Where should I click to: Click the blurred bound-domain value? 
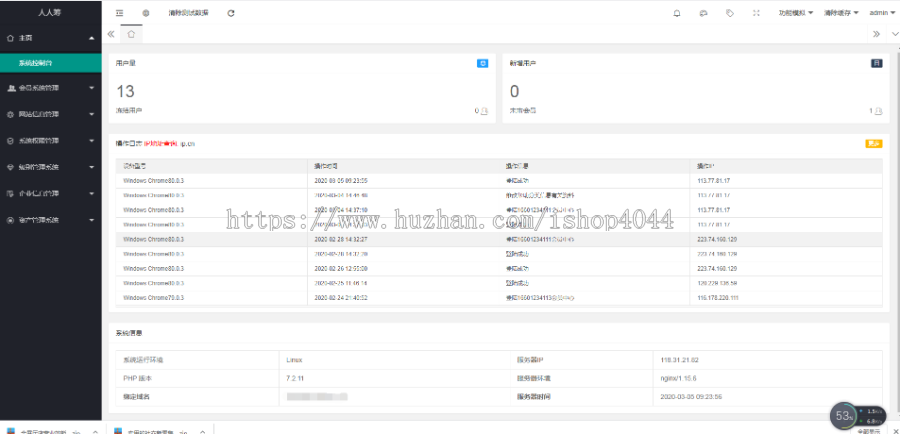tap(317, 397)
